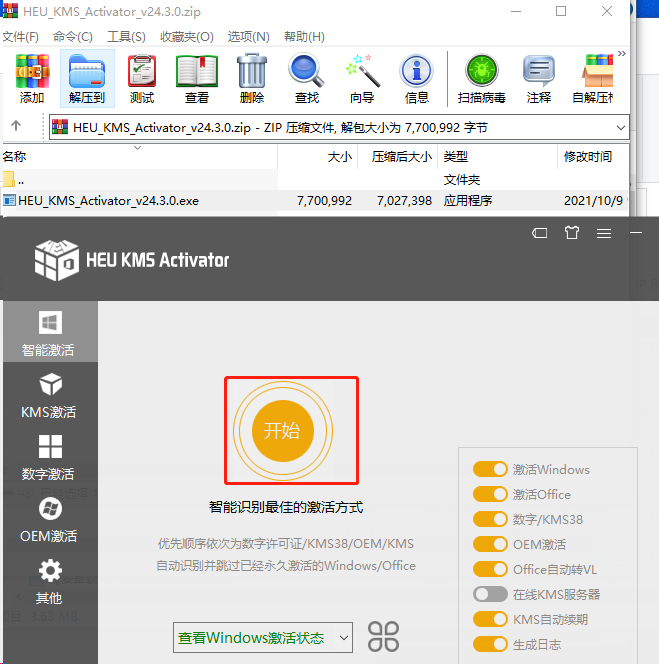This screenshot has height=664, width=659.
Task: Enable the 在线KMS服务器 switch
Action: 490,594
